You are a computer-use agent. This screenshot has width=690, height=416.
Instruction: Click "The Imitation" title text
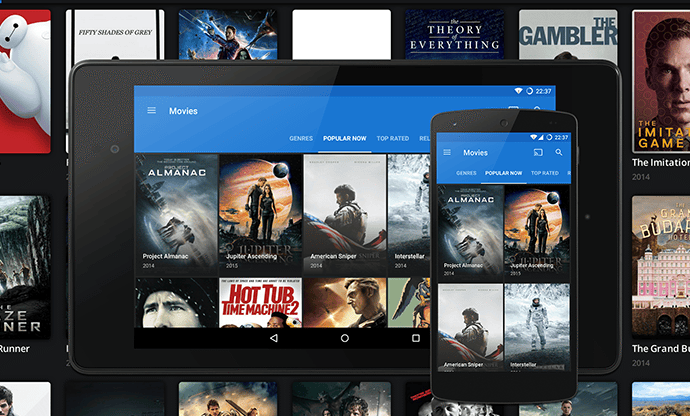661,162
